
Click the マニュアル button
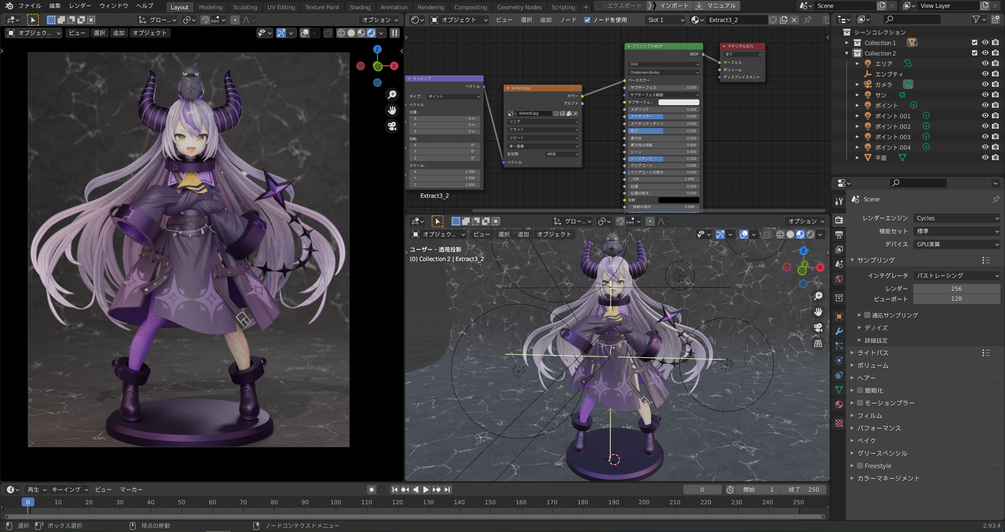click(x=719, y=6)
